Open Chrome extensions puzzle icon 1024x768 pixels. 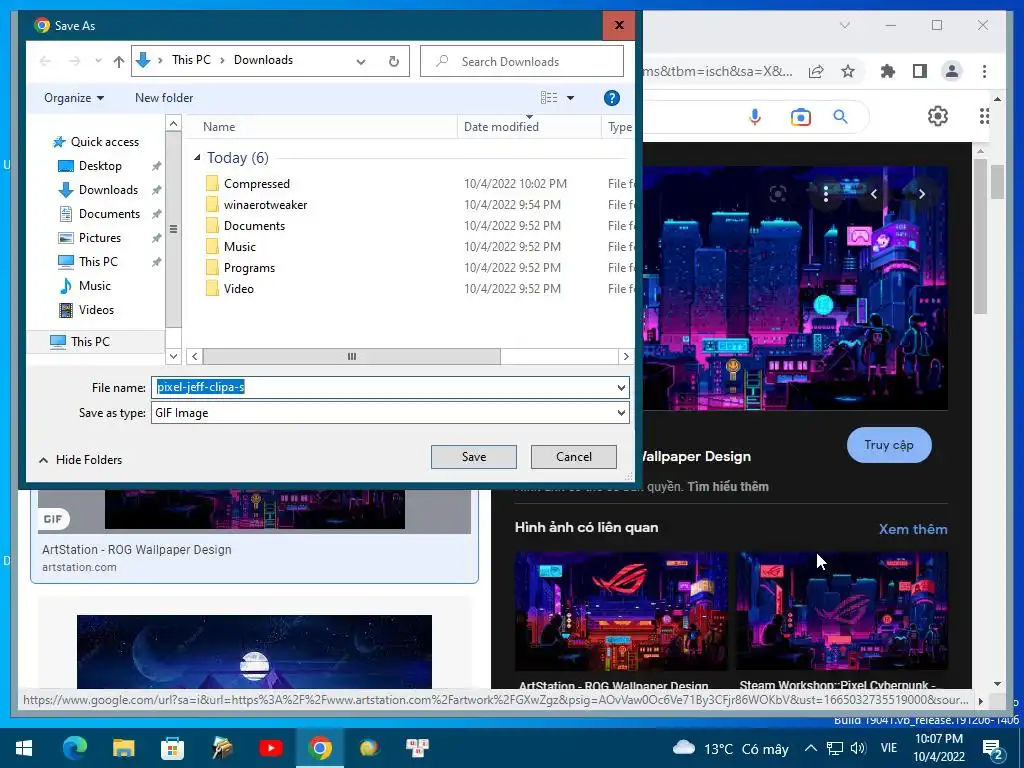[x=888, y=71]
